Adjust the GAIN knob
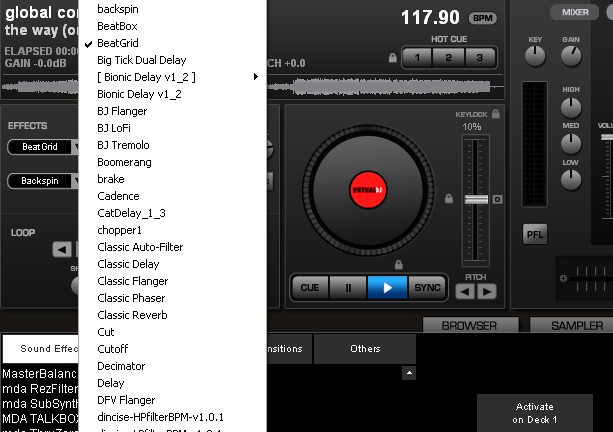The image size is (613, 432). (571, 56)
